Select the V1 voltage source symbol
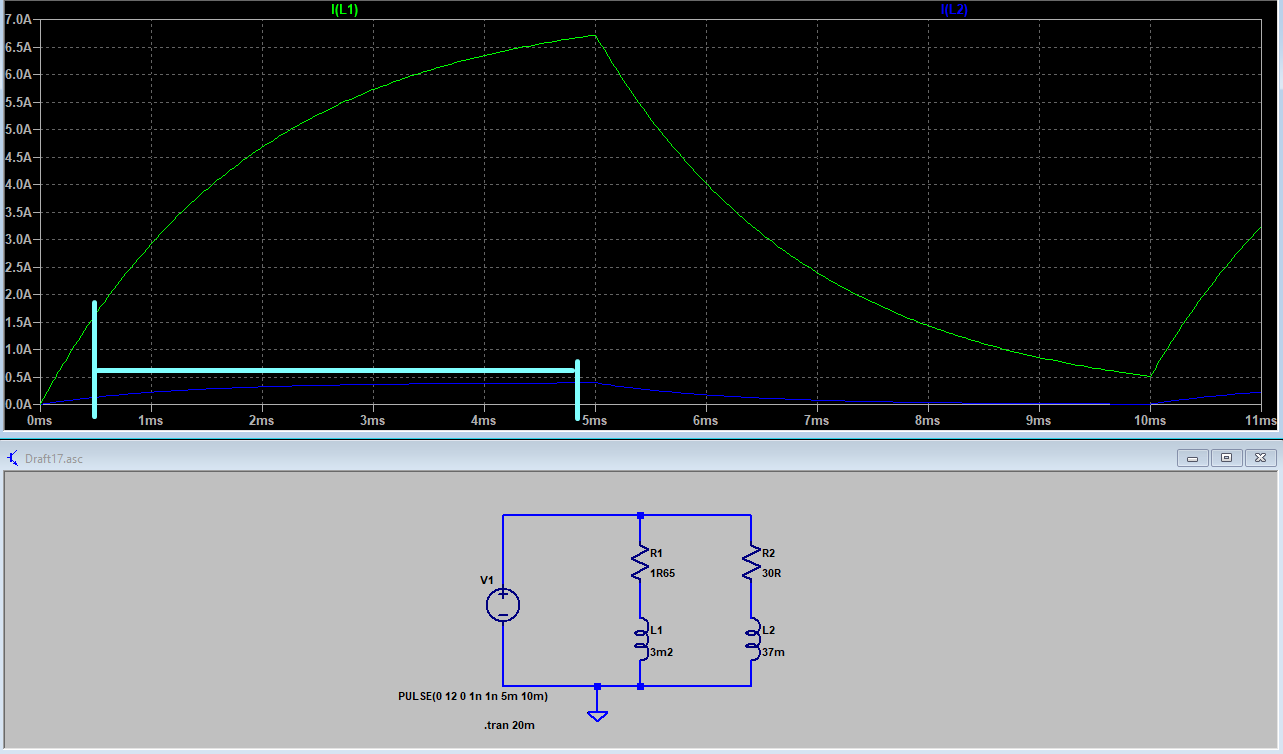 (503, 604)
